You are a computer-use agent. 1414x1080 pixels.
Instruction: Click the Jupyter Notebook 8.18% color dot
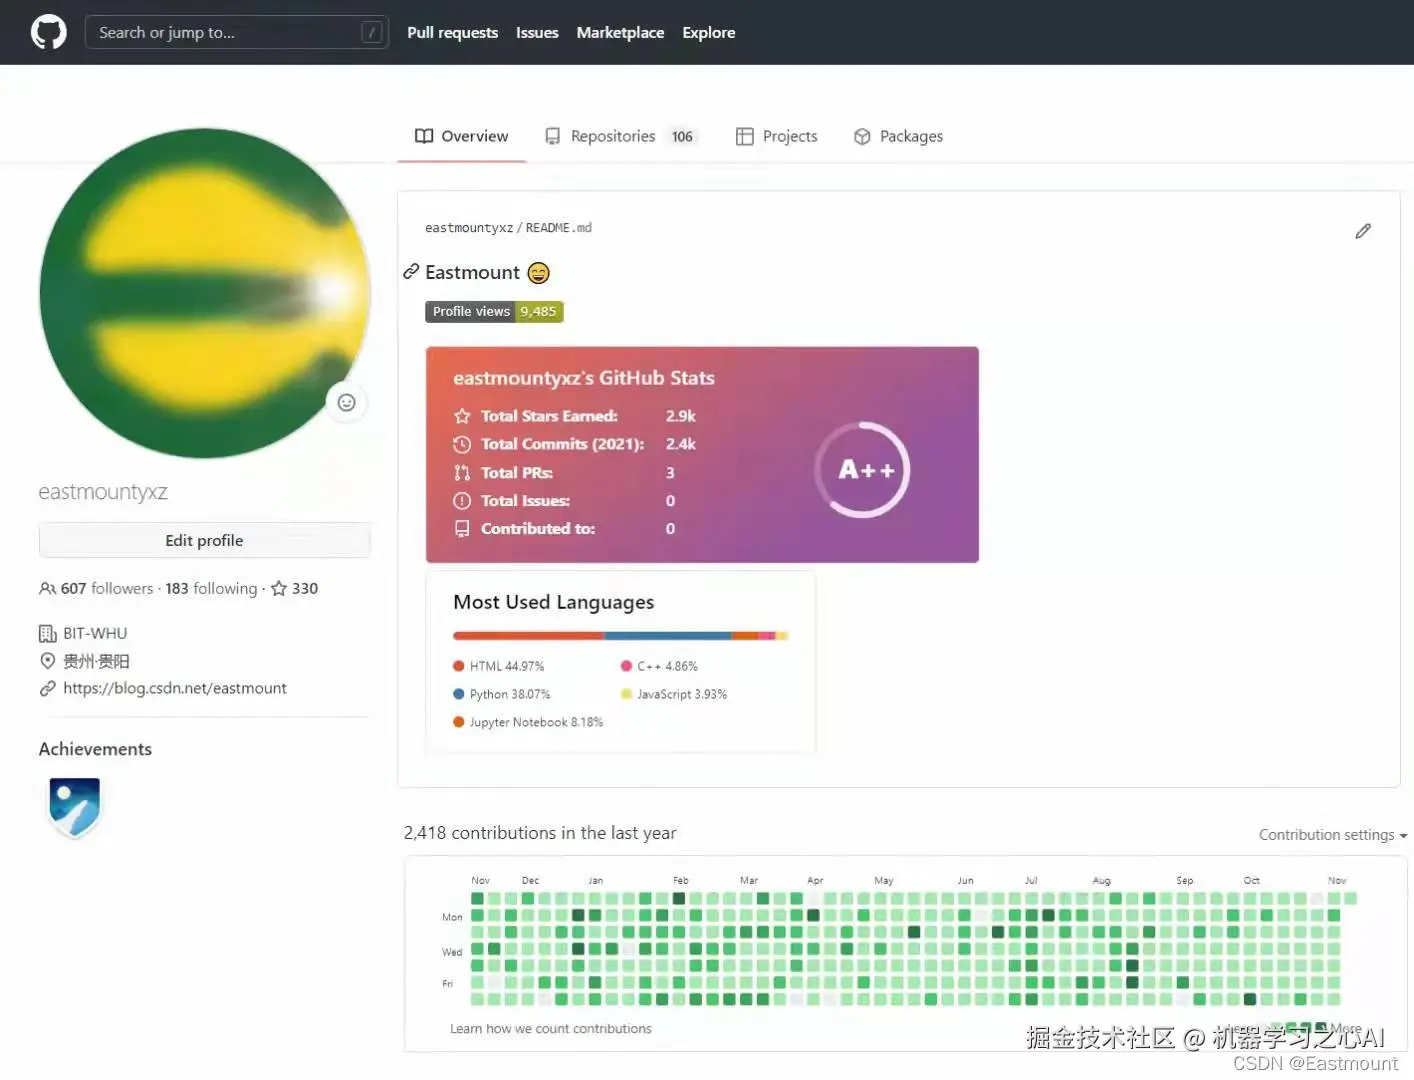click(459, 722)
